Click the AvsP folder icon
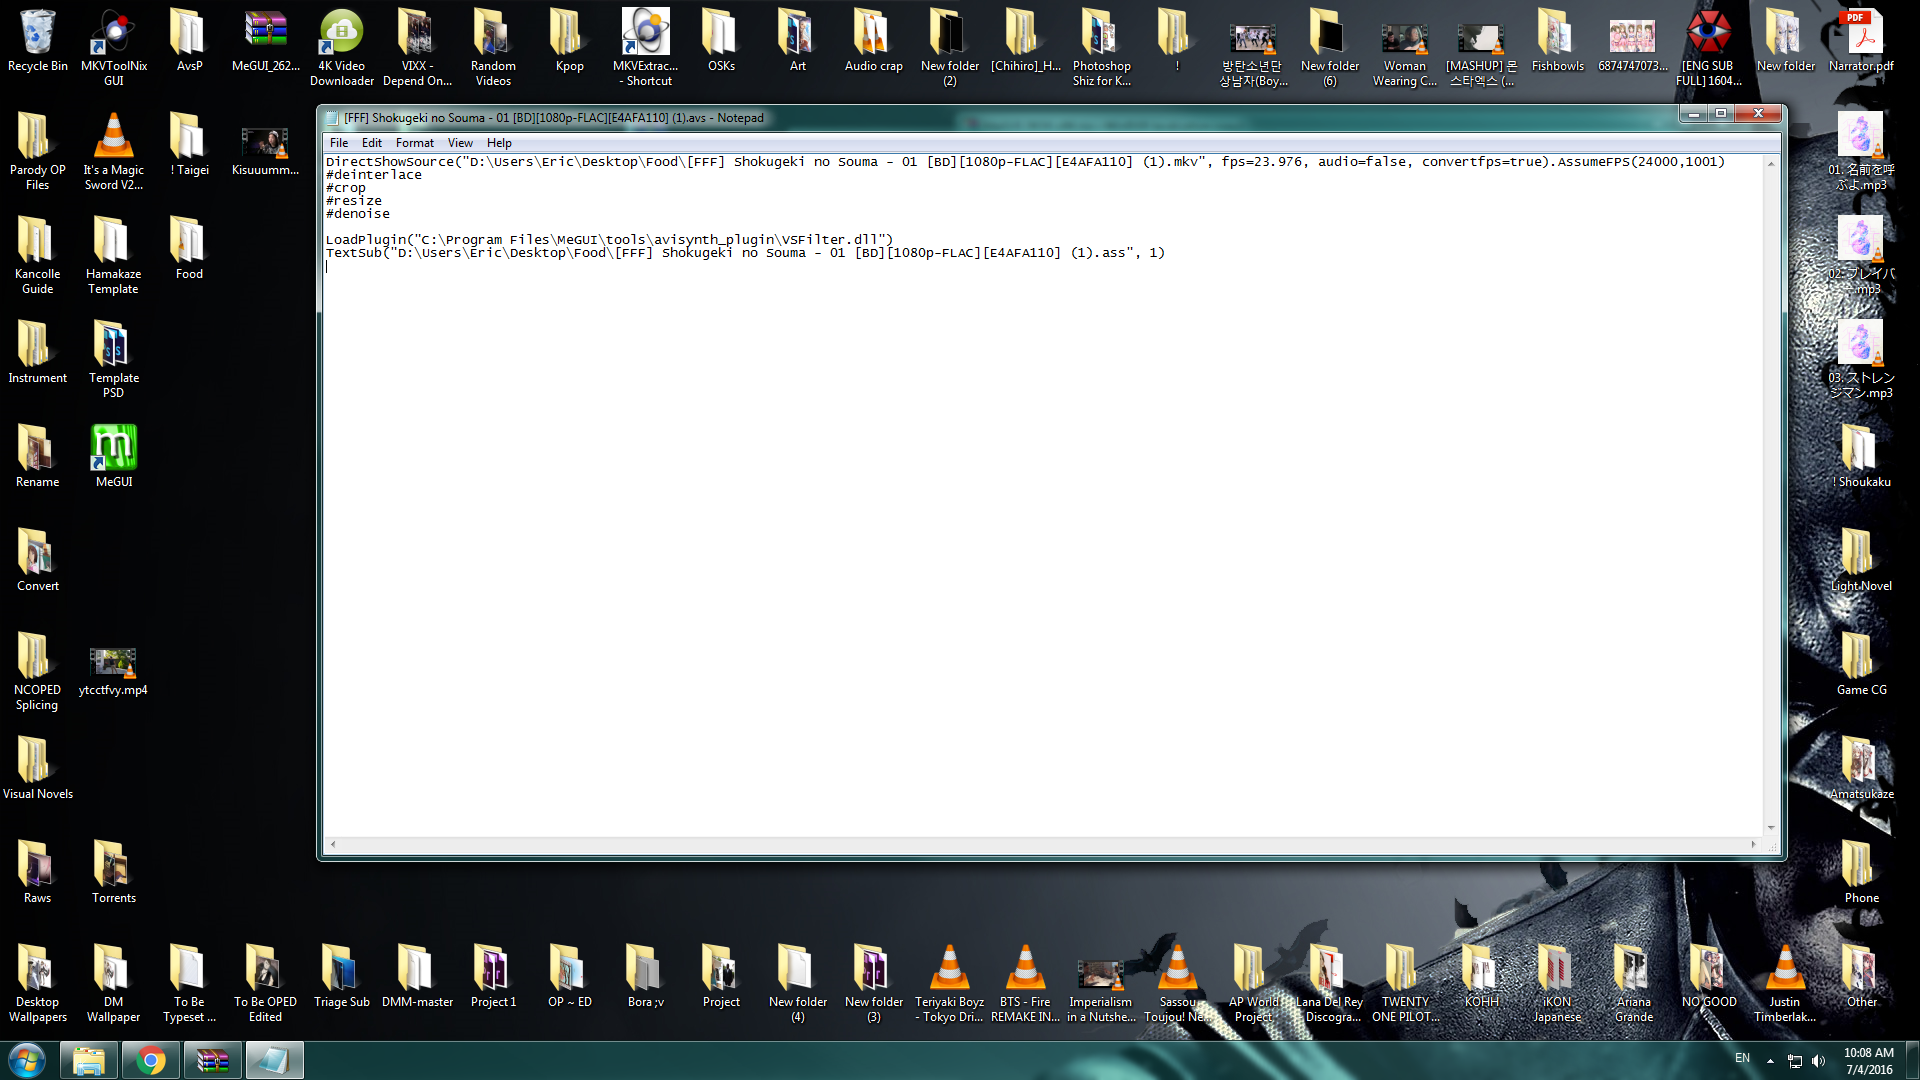Image resolution: width=1920 pixels, height=1080 pixels. pos(189,34)
